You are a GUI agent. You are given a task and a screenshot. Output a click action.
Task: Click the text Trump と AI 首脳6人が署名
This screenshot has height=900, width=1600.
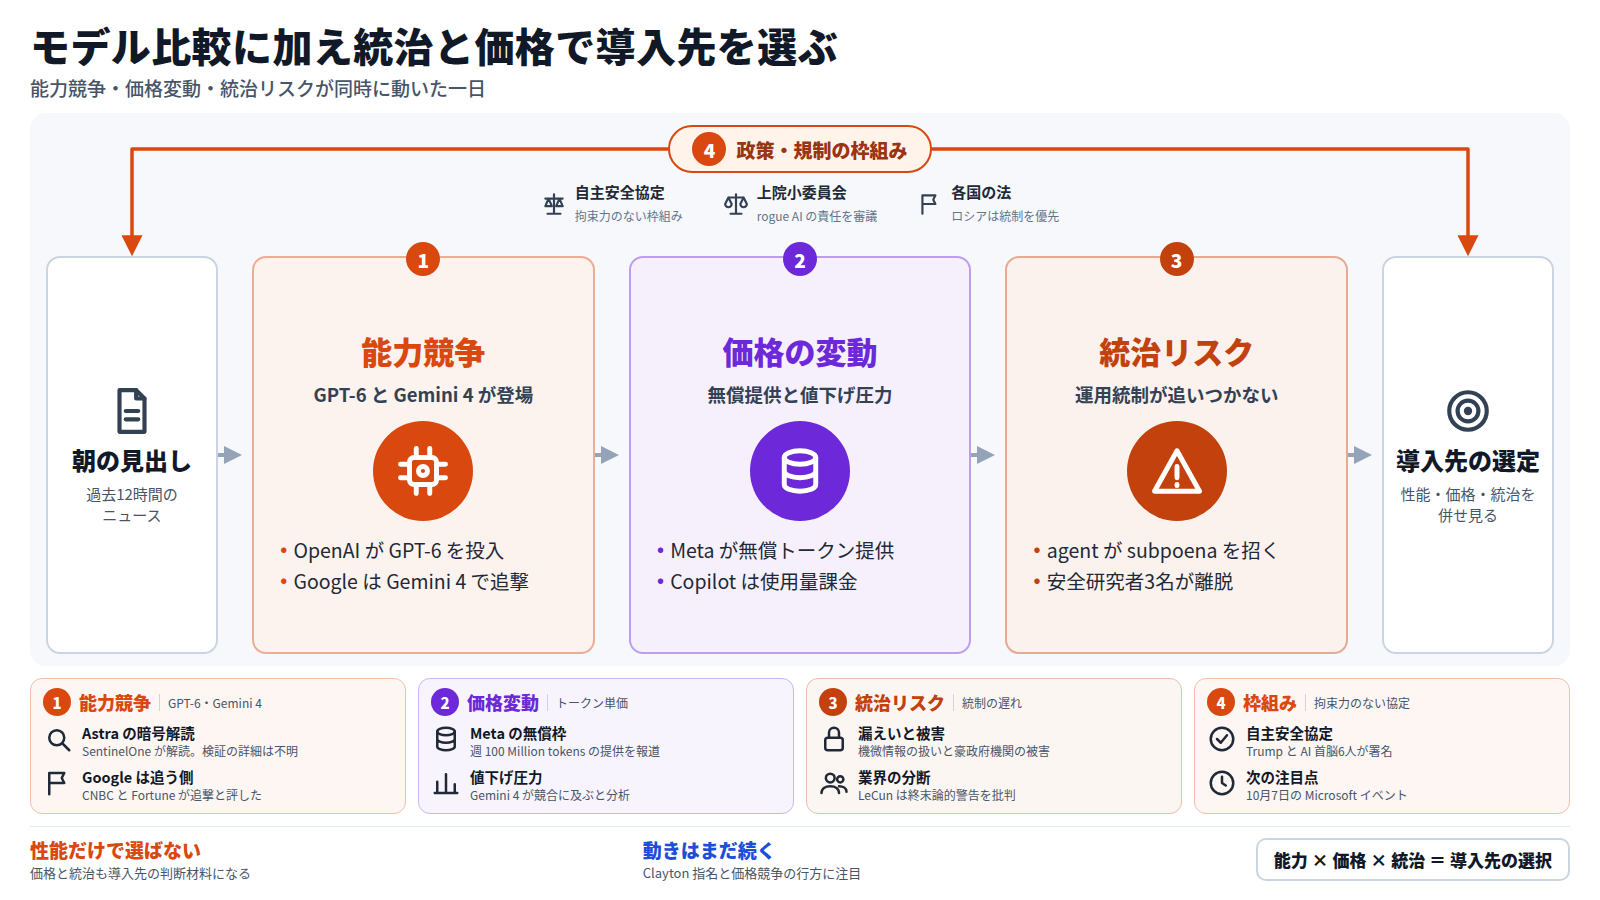1319,752
